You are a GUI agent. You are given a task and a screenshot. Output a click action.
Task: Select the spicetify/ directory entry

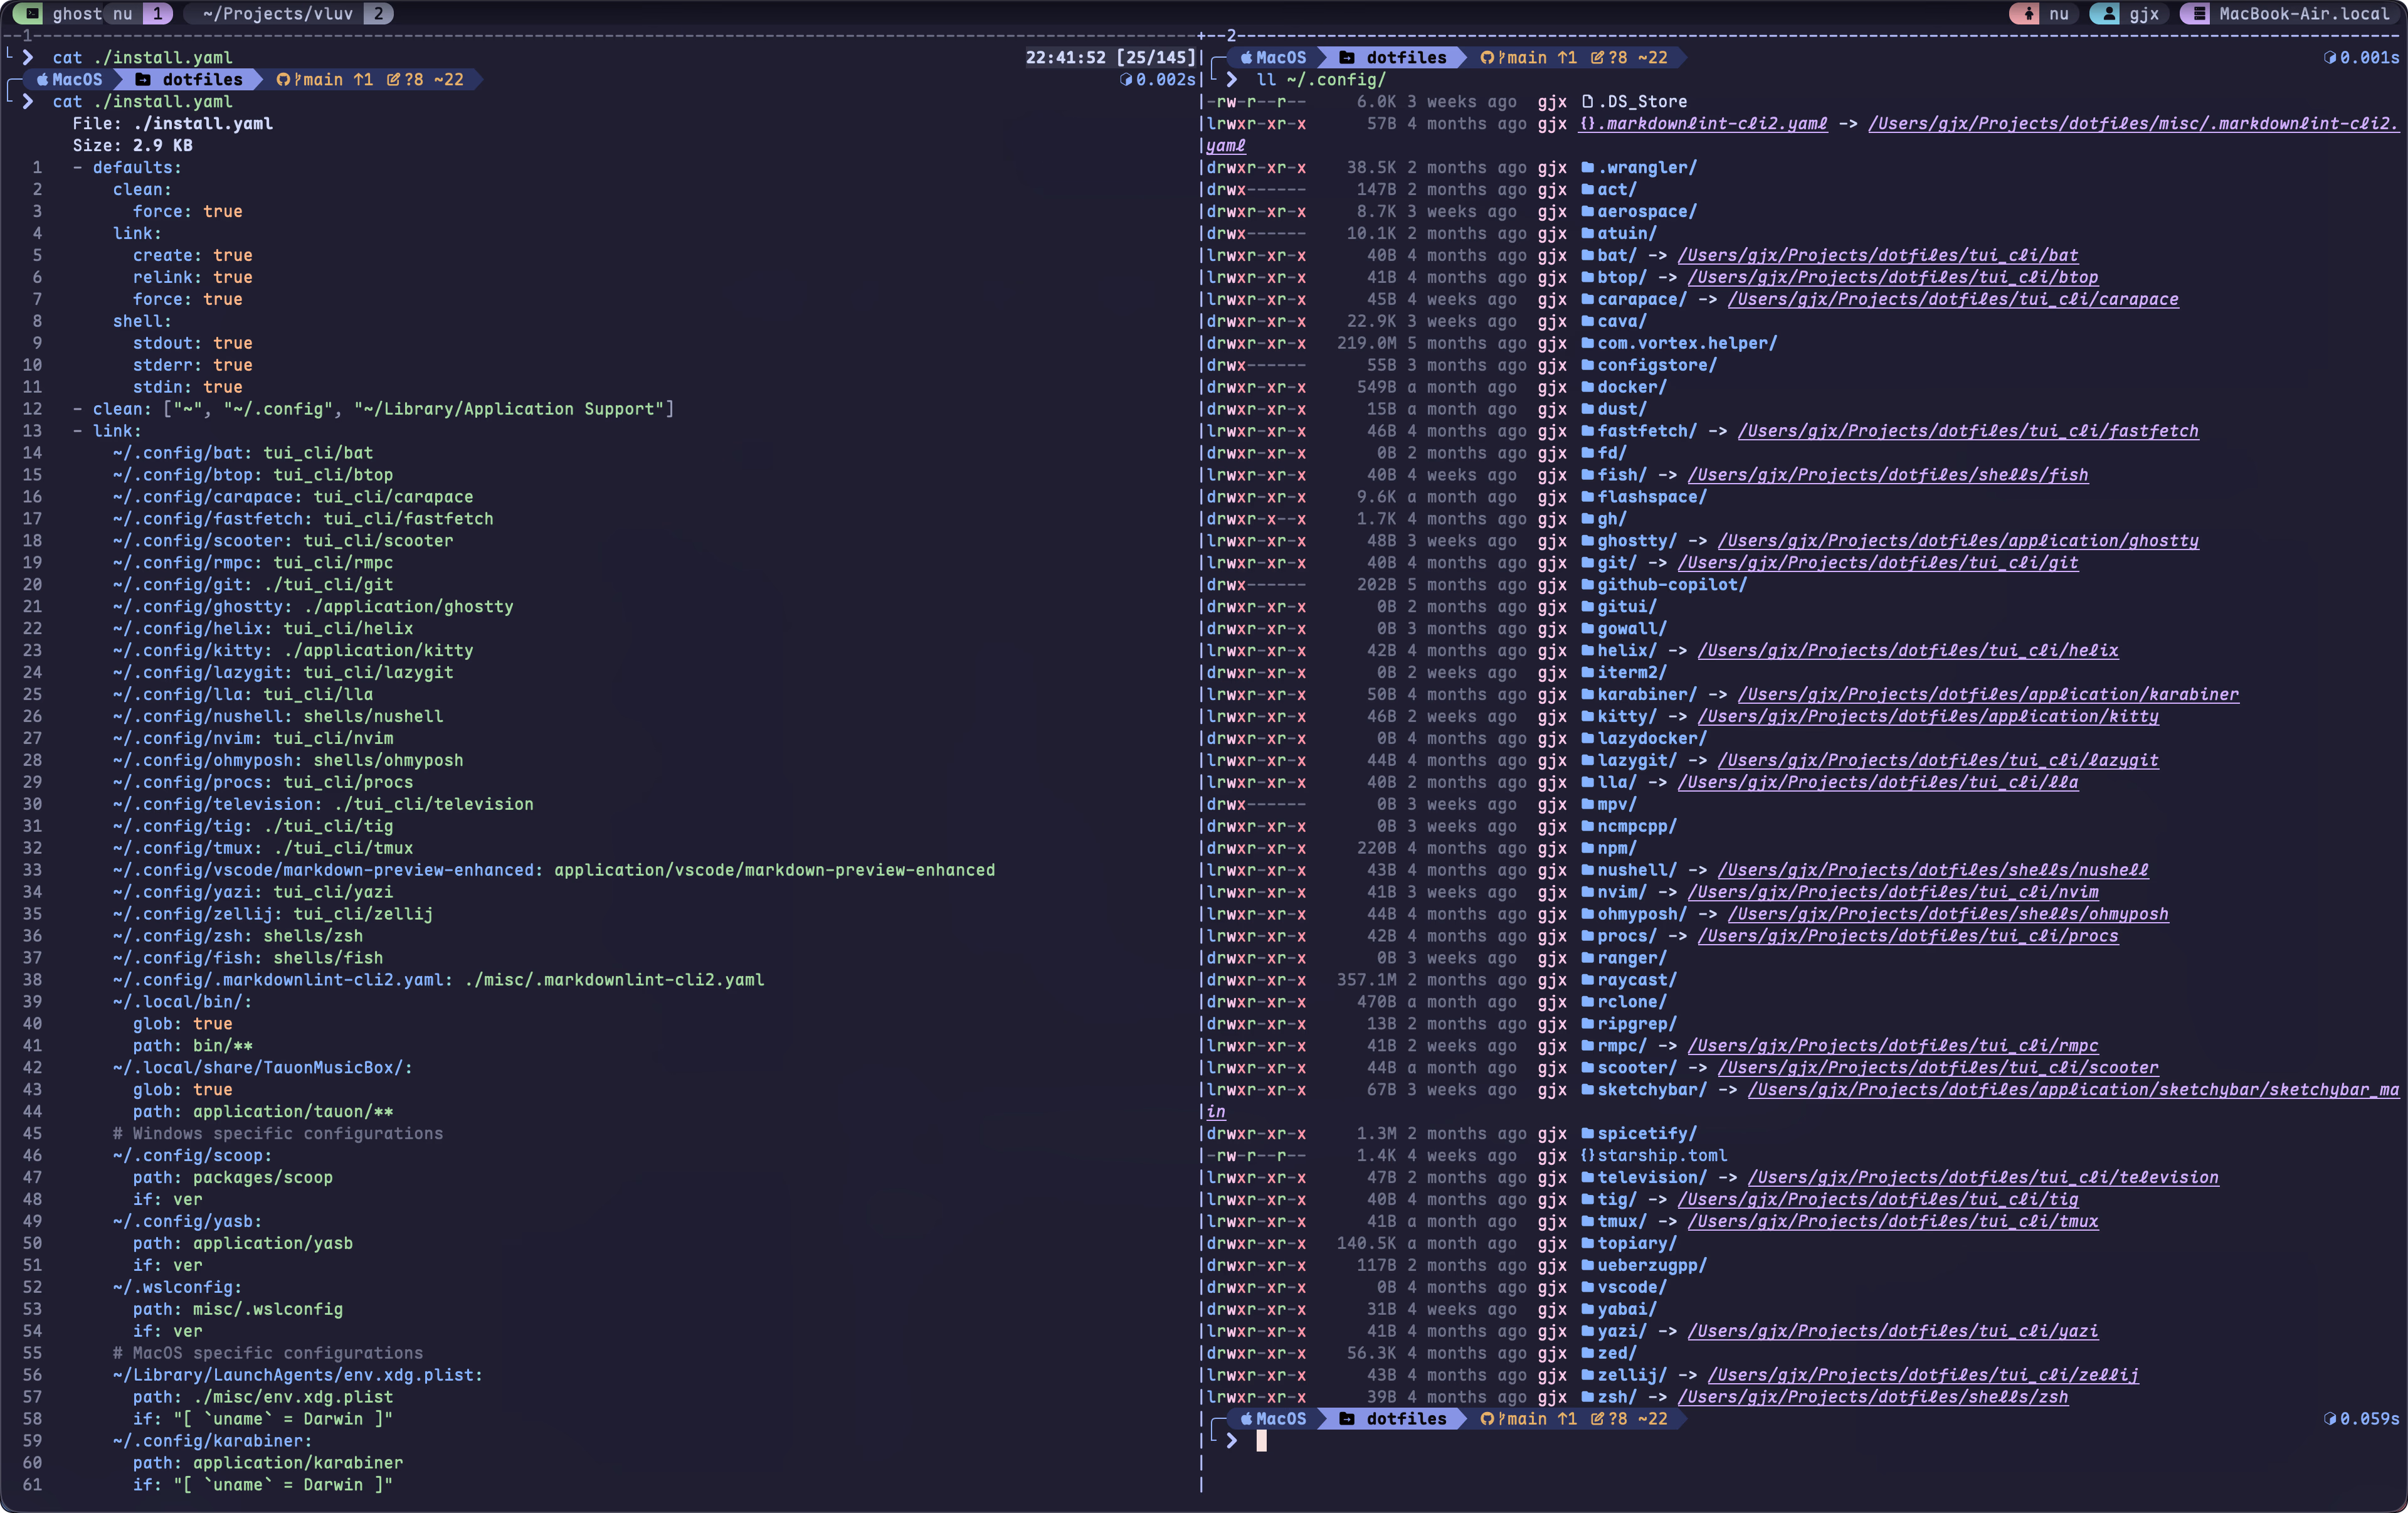[x=1646, y=1133]
